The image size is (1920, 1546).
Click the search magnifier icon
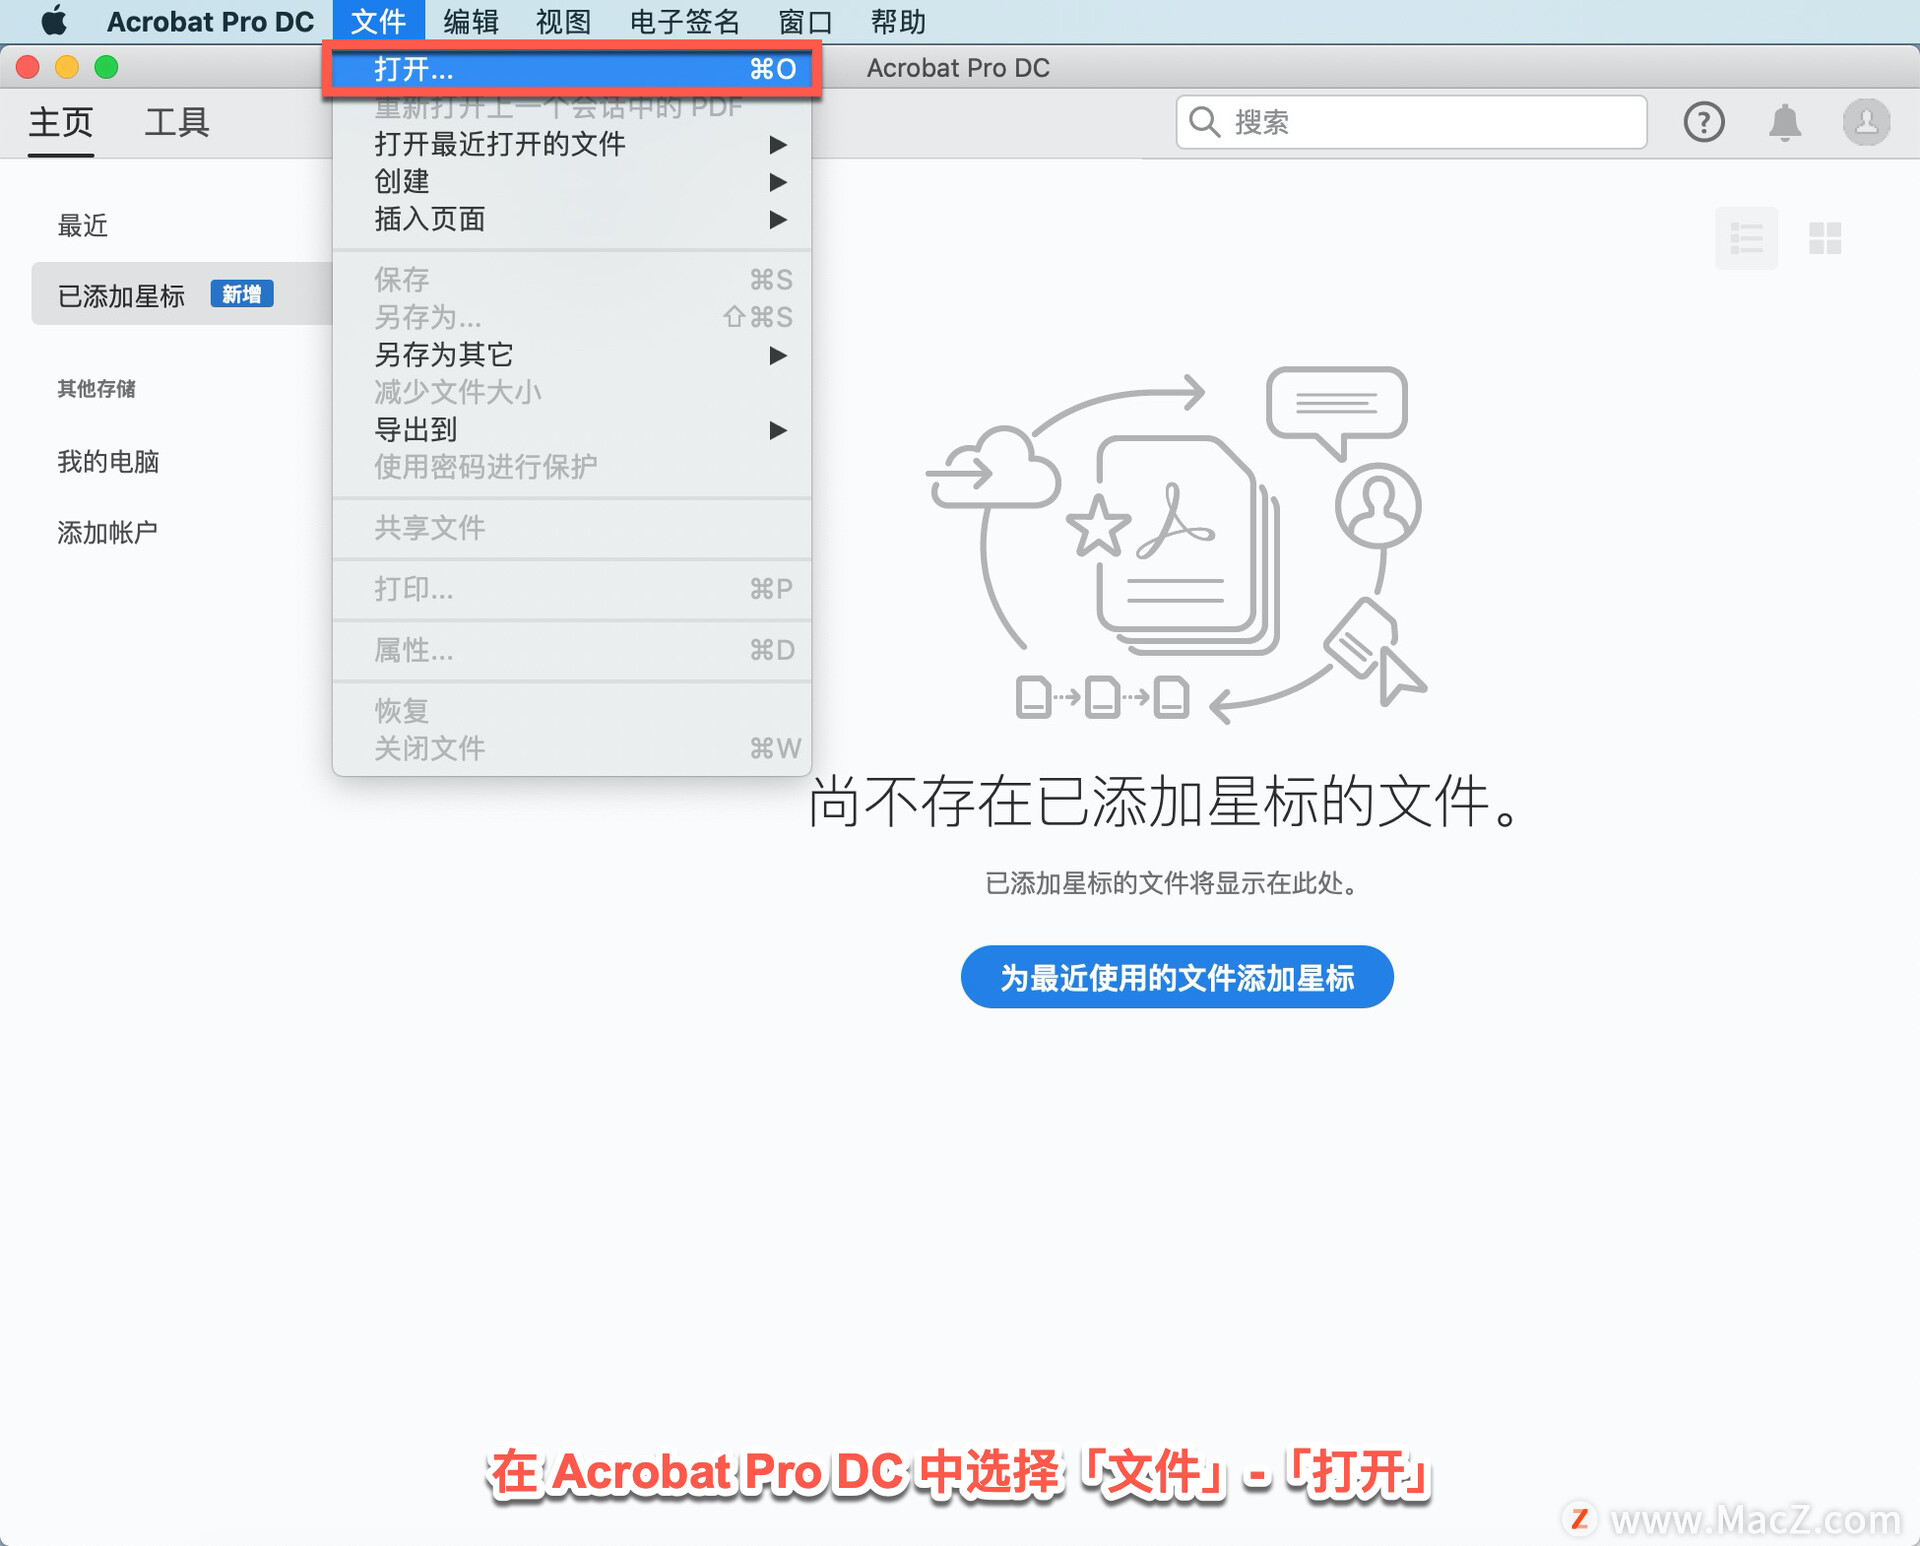point(1204,122)
